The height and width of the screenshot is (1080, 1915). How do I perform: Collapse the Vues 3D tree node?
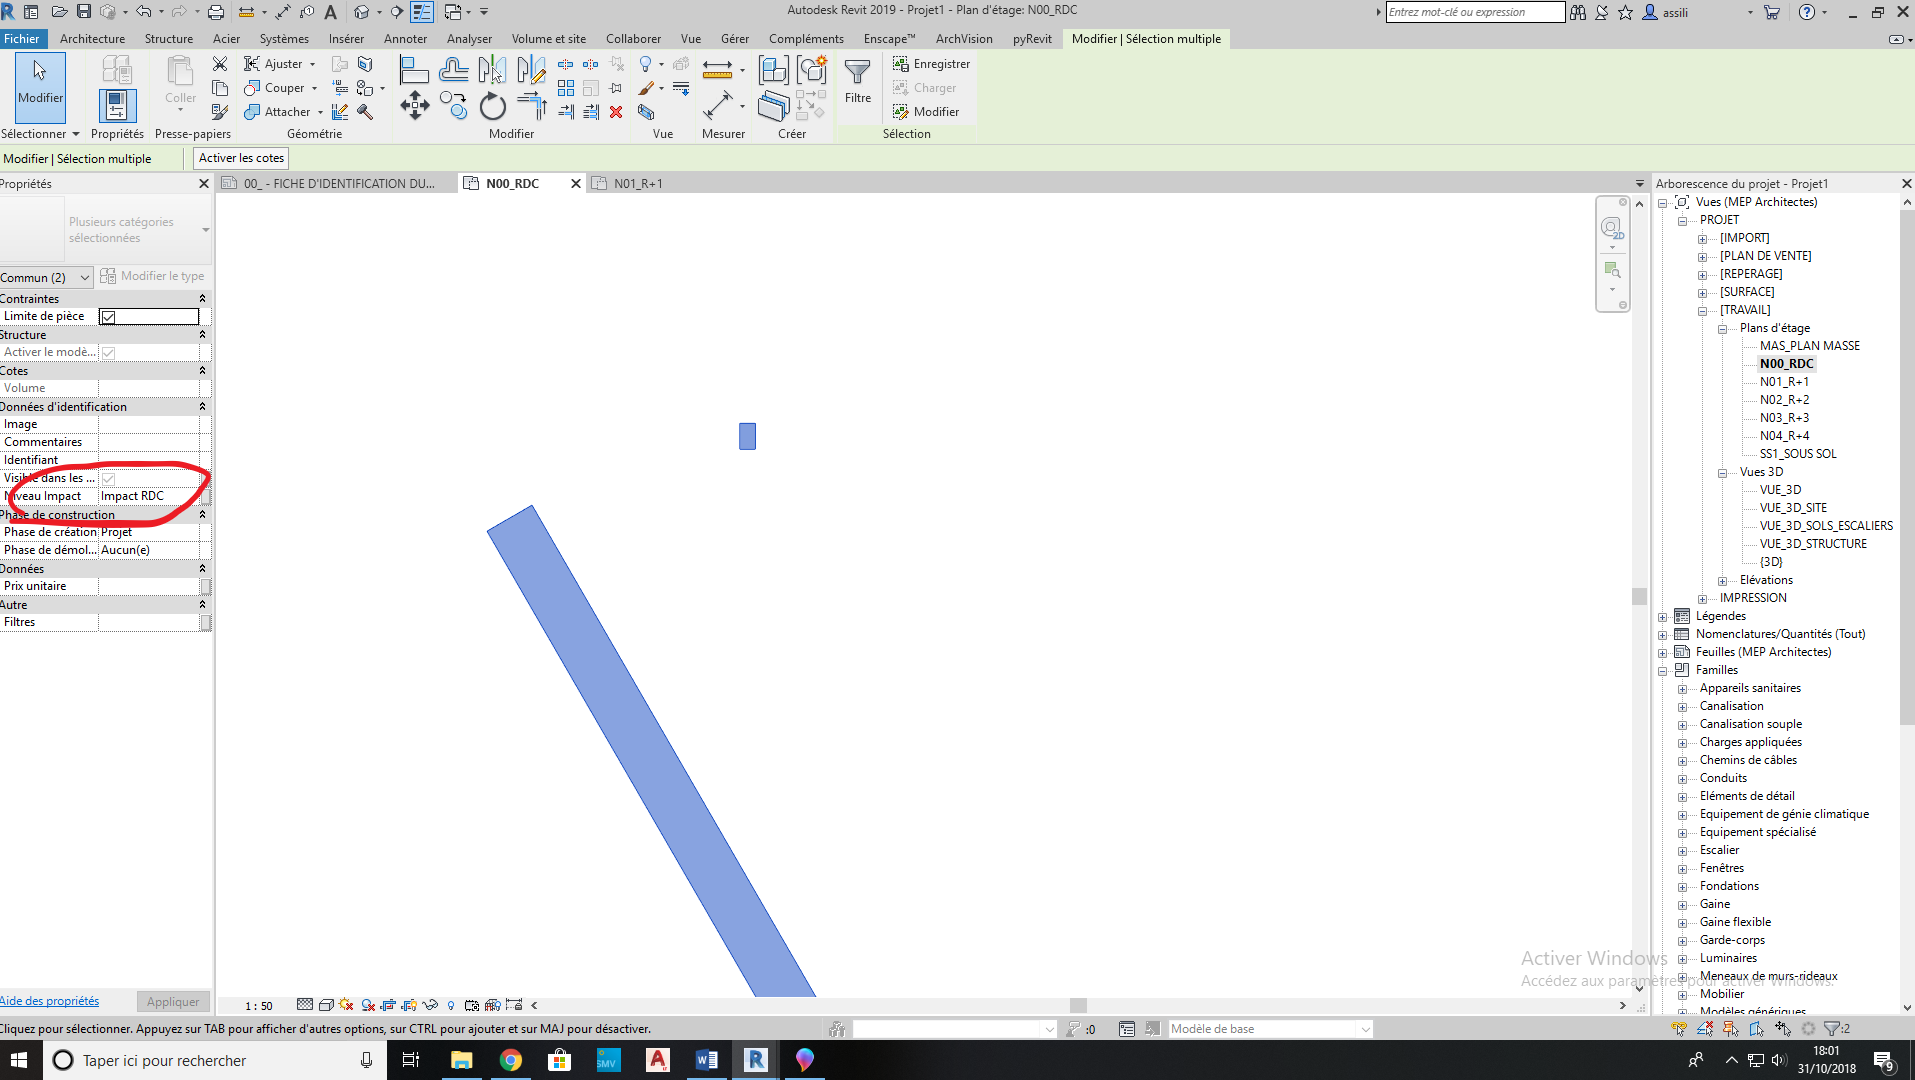(1722, 473)
